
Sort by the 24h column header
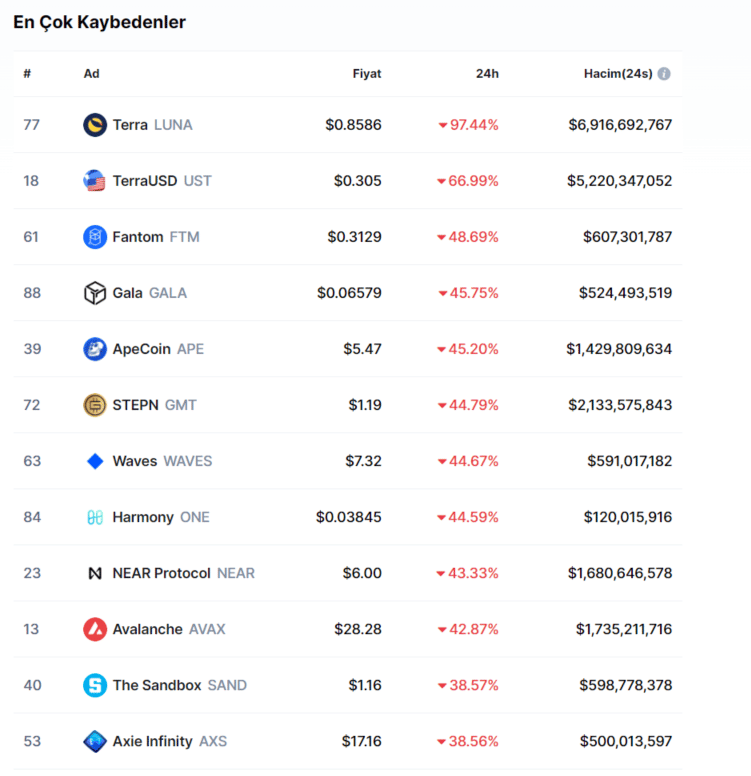pyautogui.click(x=487, y=74)
